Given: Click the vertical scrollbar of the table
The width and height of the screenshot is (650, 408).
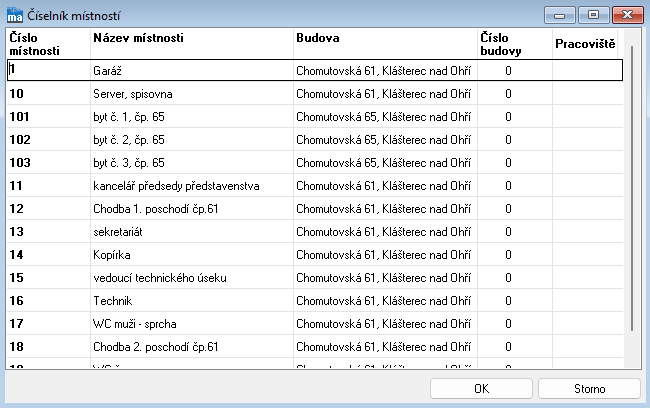Looking at the screenshot, I should click(x=632, y=189).
